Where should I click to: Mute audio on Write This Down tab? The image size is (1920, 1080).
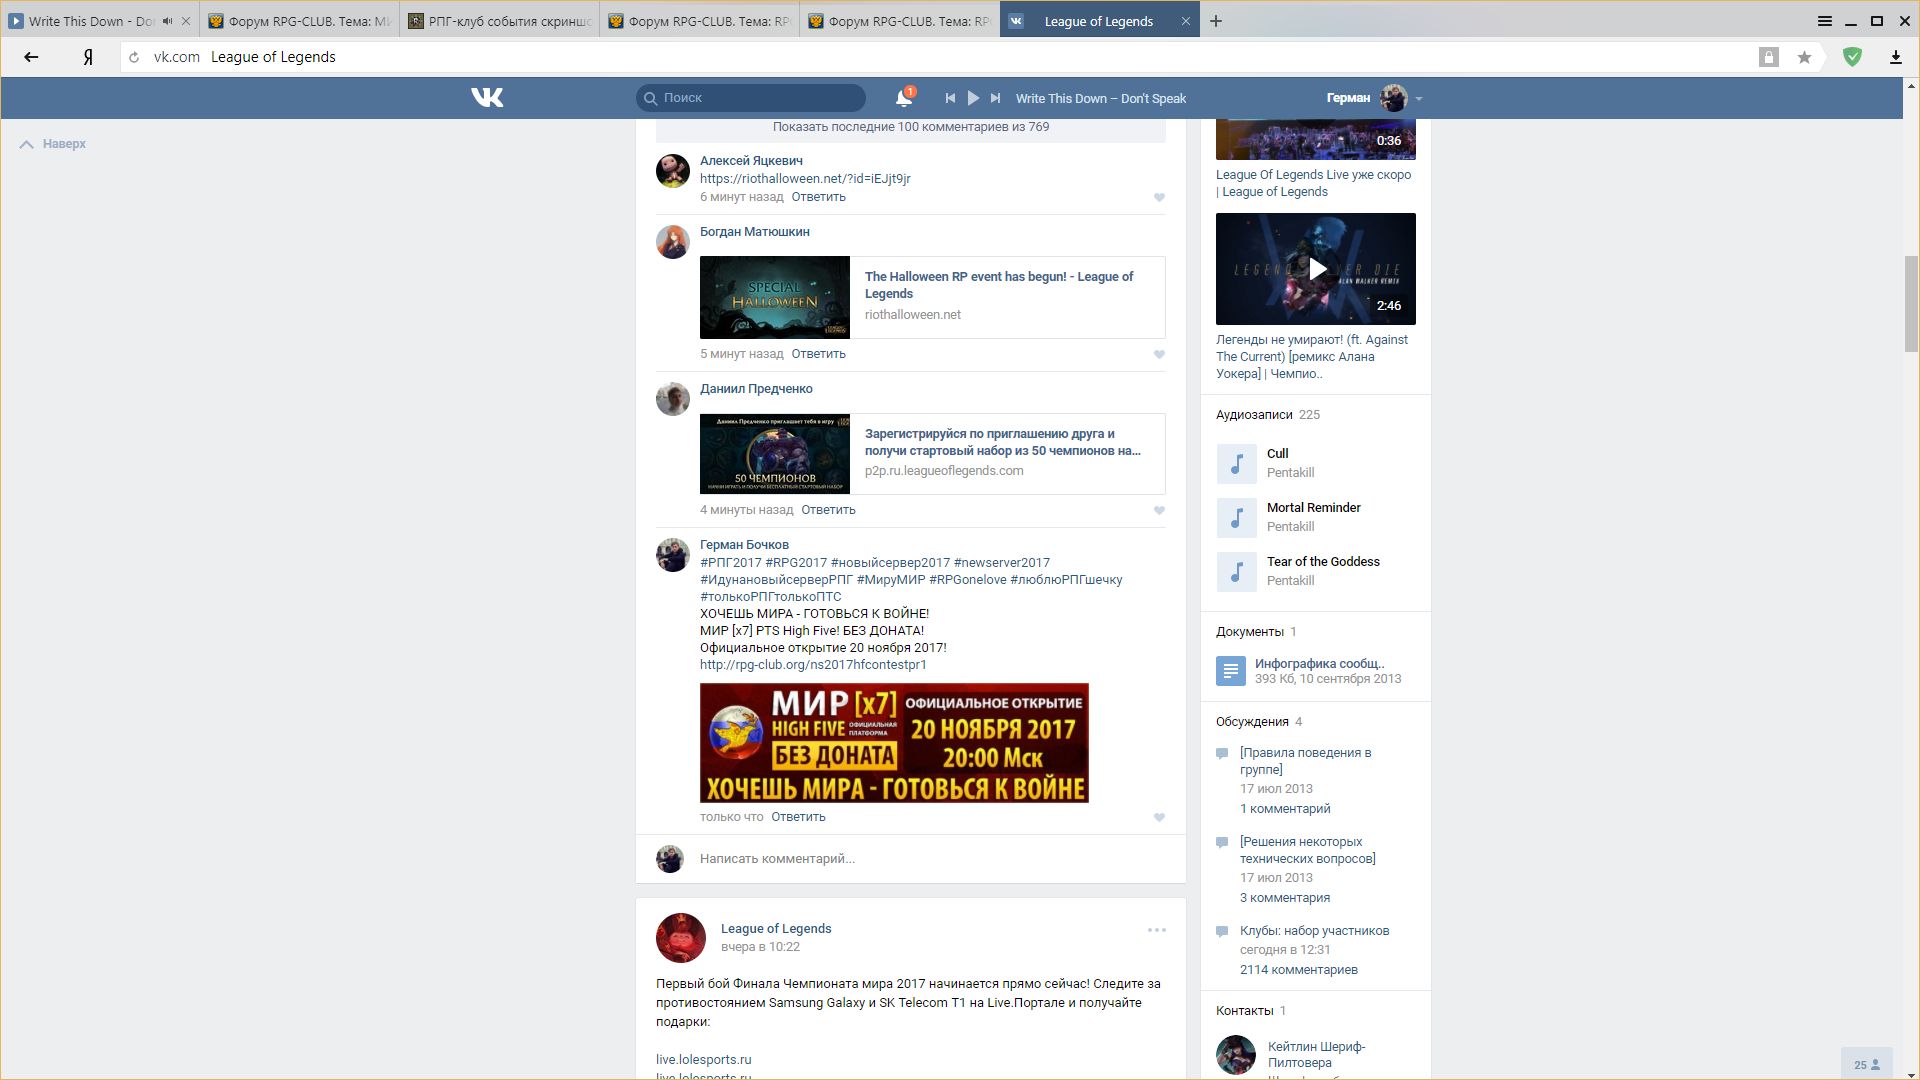(x=167, y=21)
